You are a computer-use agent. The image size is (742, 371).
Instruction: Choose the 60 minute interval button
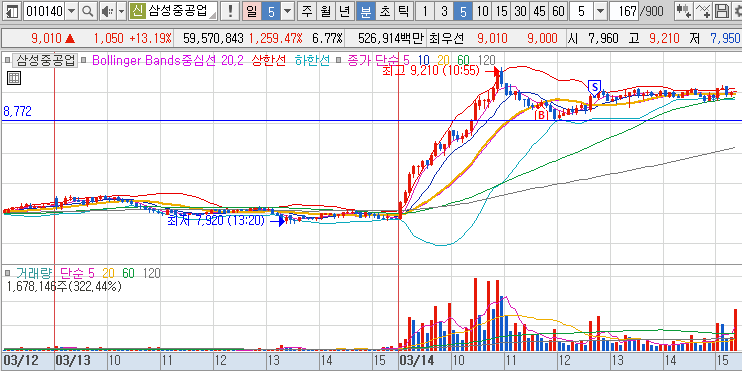[x=558, y=11]
